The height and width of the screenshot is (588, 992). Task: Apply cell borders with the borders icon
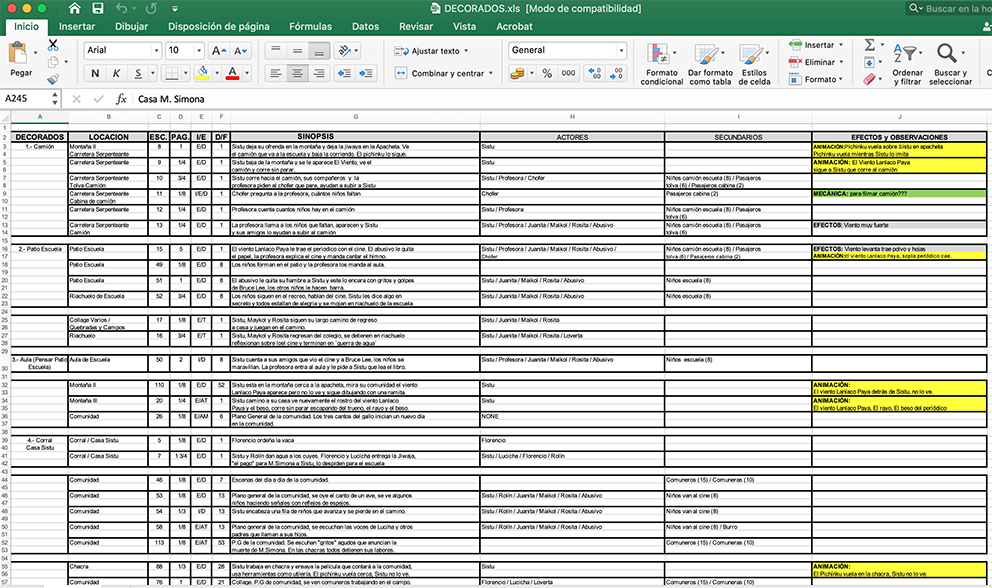click(171, 73)
